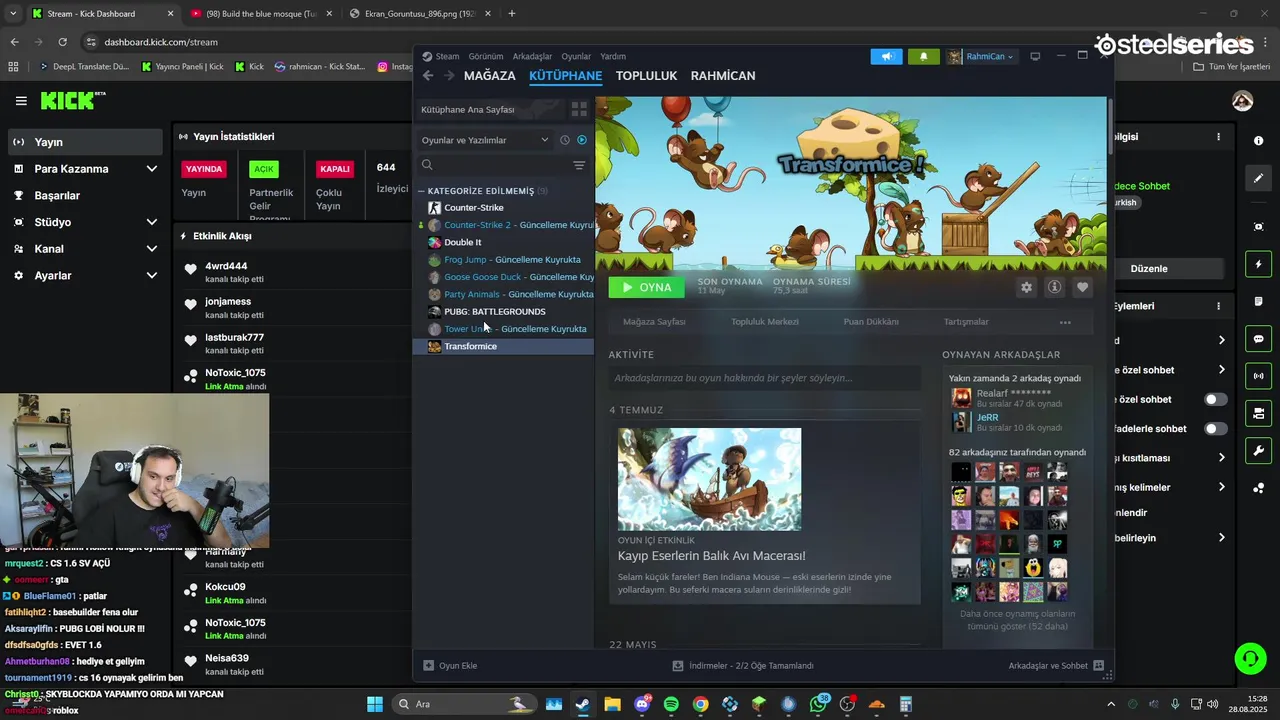Open Görünüm menu in Steam

point(486,56)
